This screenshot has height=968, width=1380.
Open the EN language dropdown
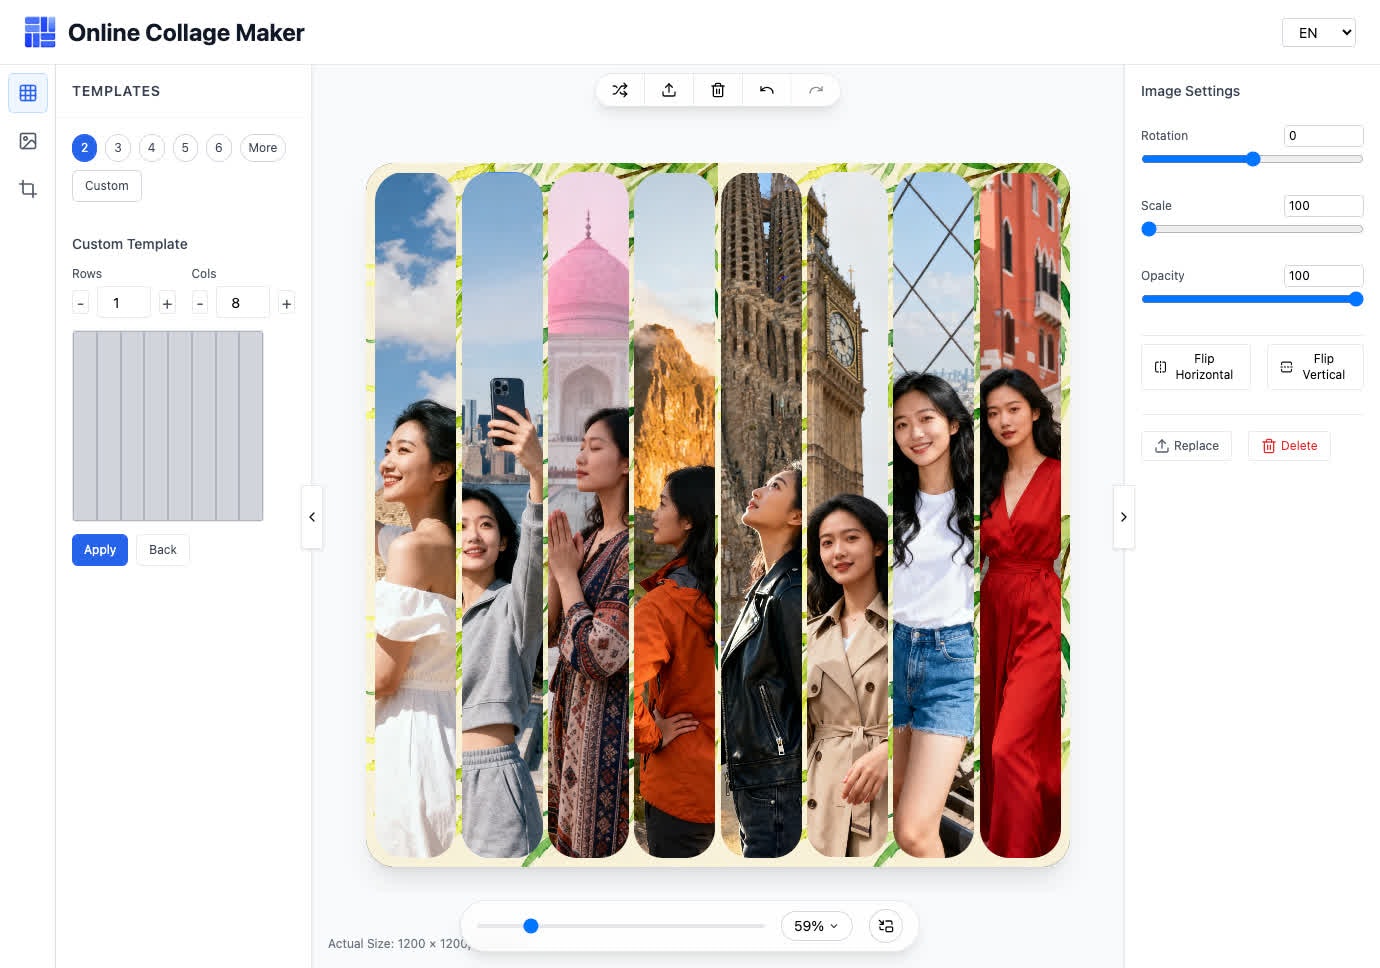pyautogui.click(x=1318, y=33)
